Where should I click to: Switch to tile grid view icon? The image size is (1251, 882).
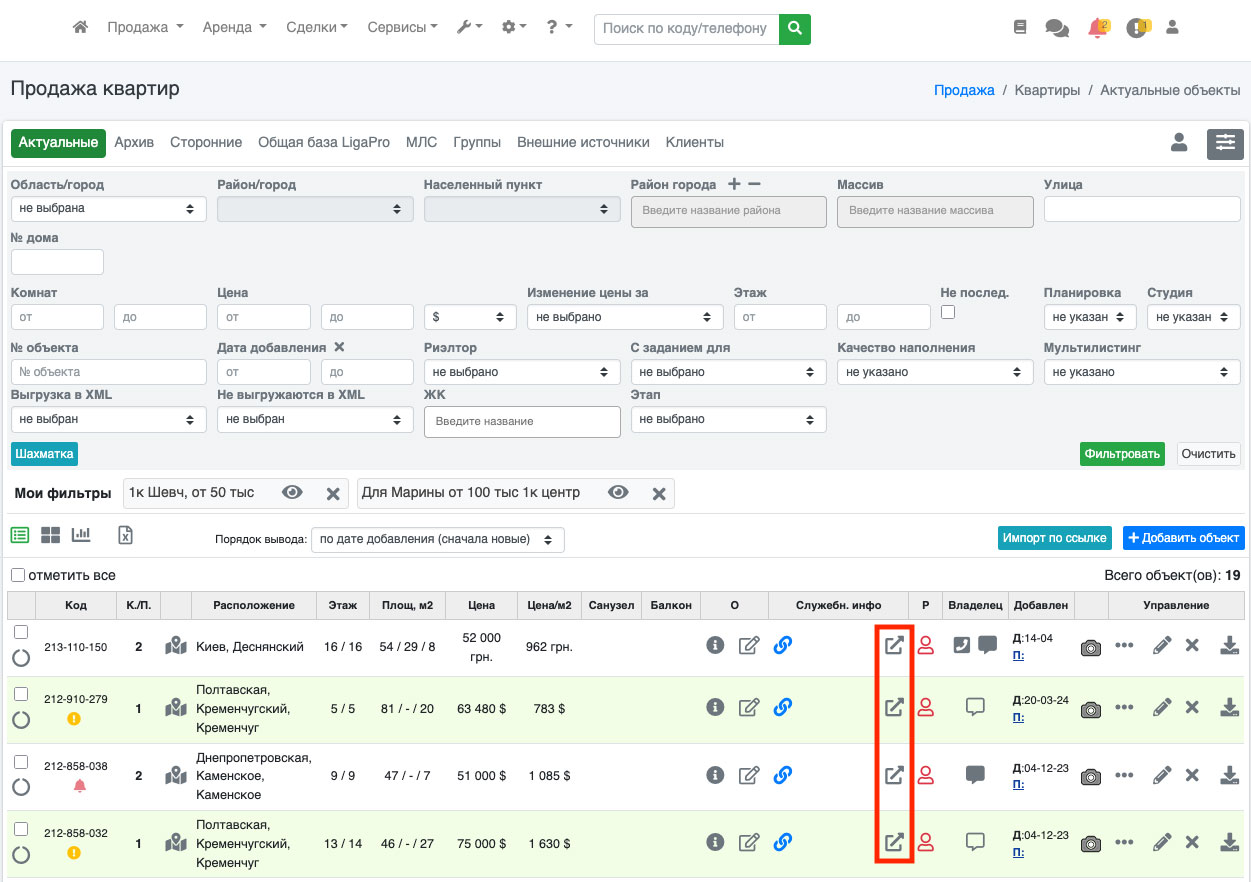click(50, 535)
